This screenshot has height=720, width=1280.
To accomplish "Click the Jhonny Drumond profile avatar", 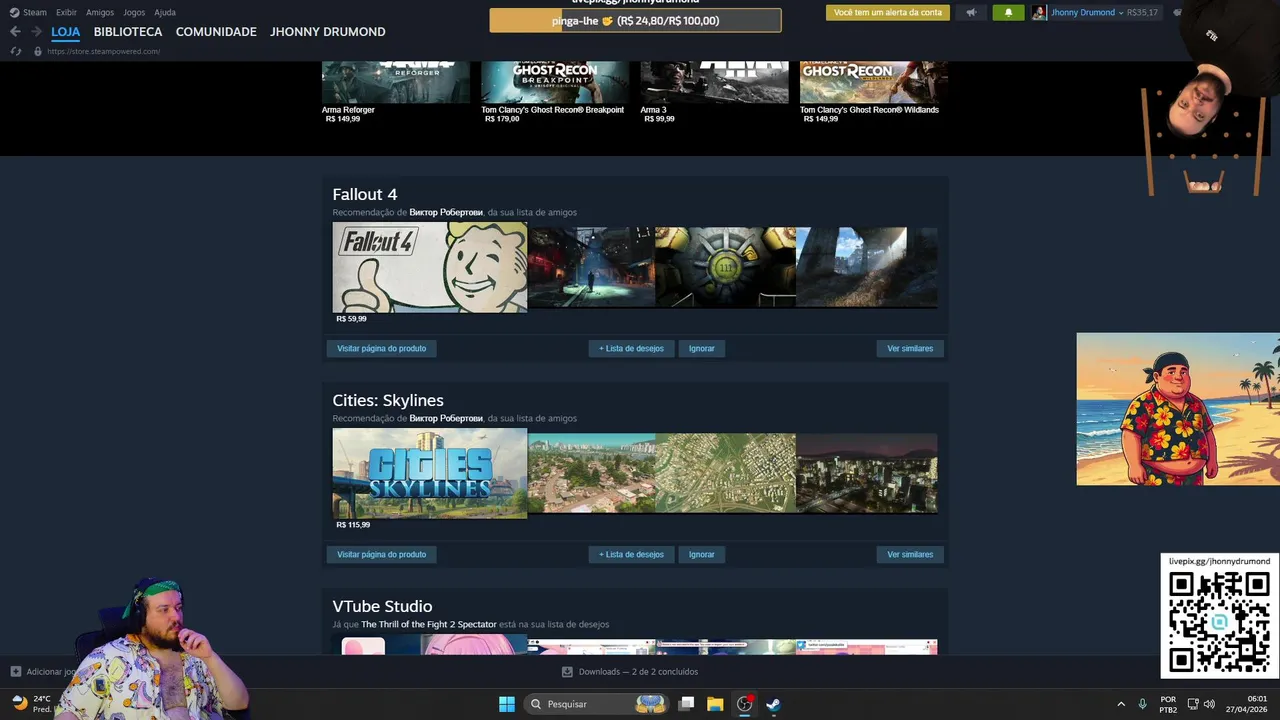I will (x=1040, y=13).
